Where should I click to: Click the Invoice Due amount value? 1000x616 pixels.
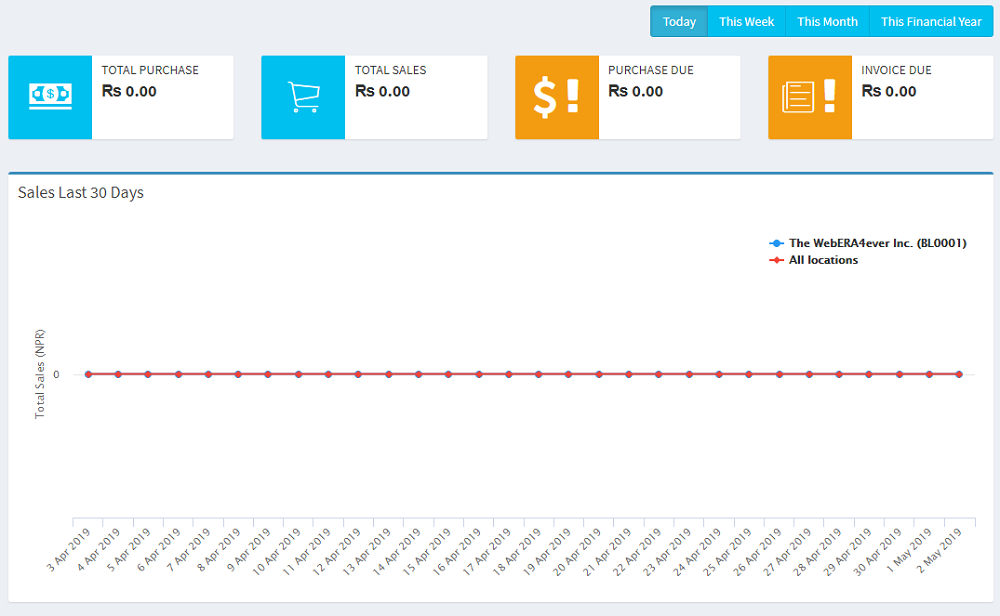point(888,91)
